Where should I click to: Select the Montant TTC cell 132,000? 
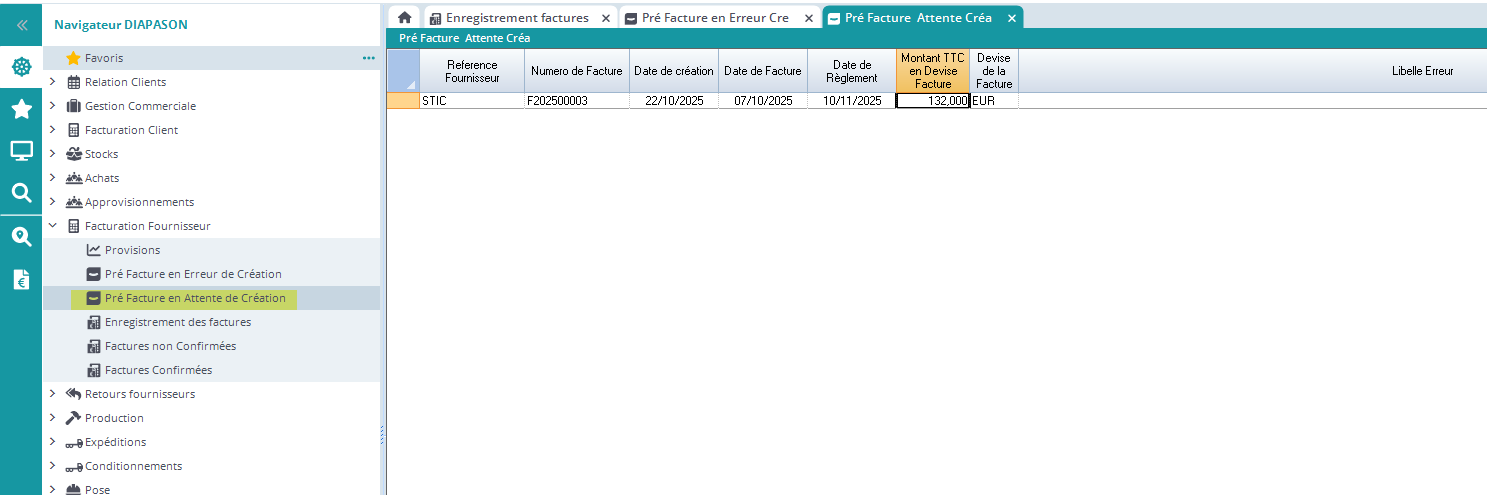pos(932,101)
